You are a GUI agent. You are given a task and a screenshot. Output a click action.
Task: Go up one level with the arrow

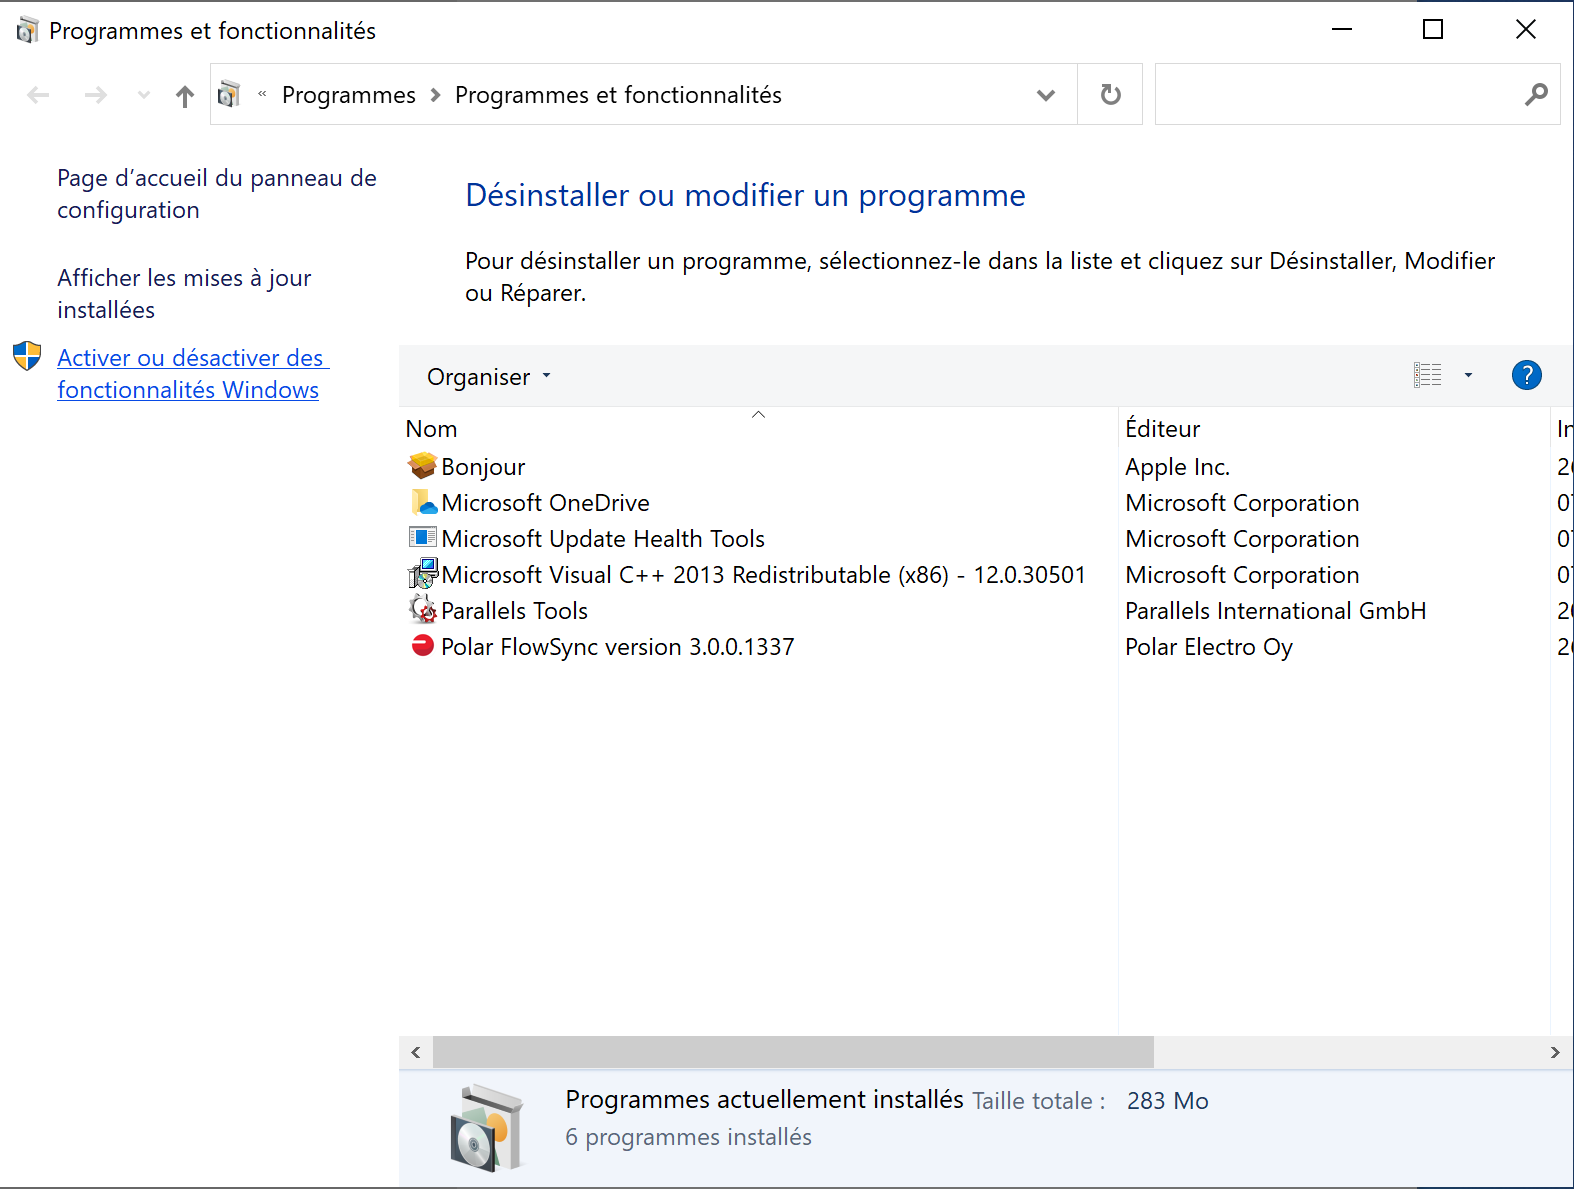coord(185,96)
